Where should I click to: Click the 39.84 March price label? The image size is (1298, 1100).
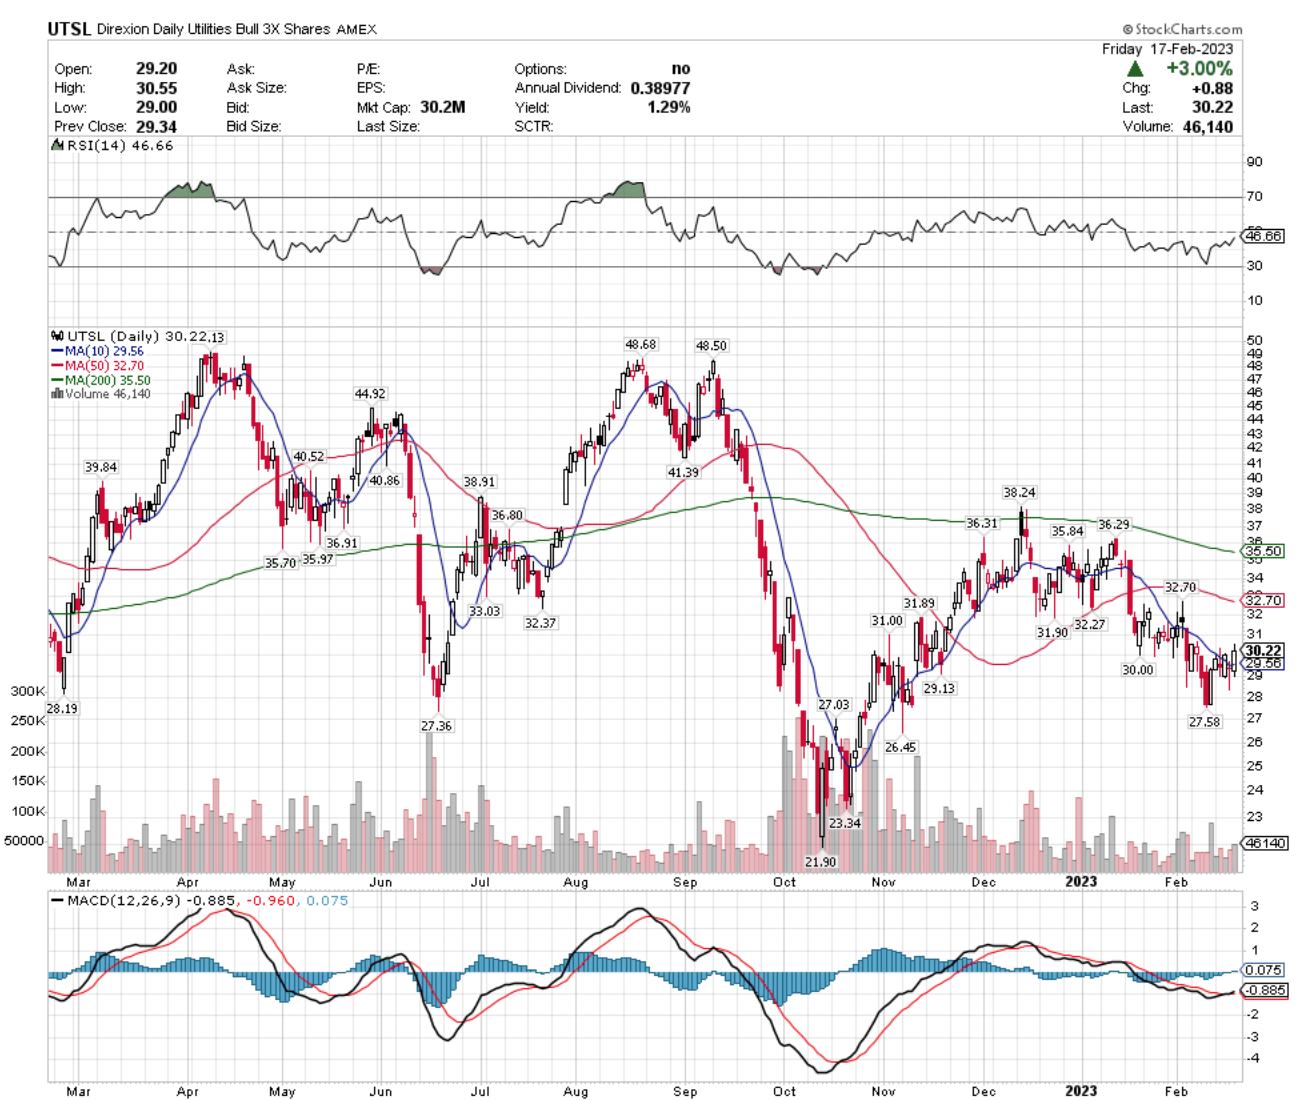100,468
